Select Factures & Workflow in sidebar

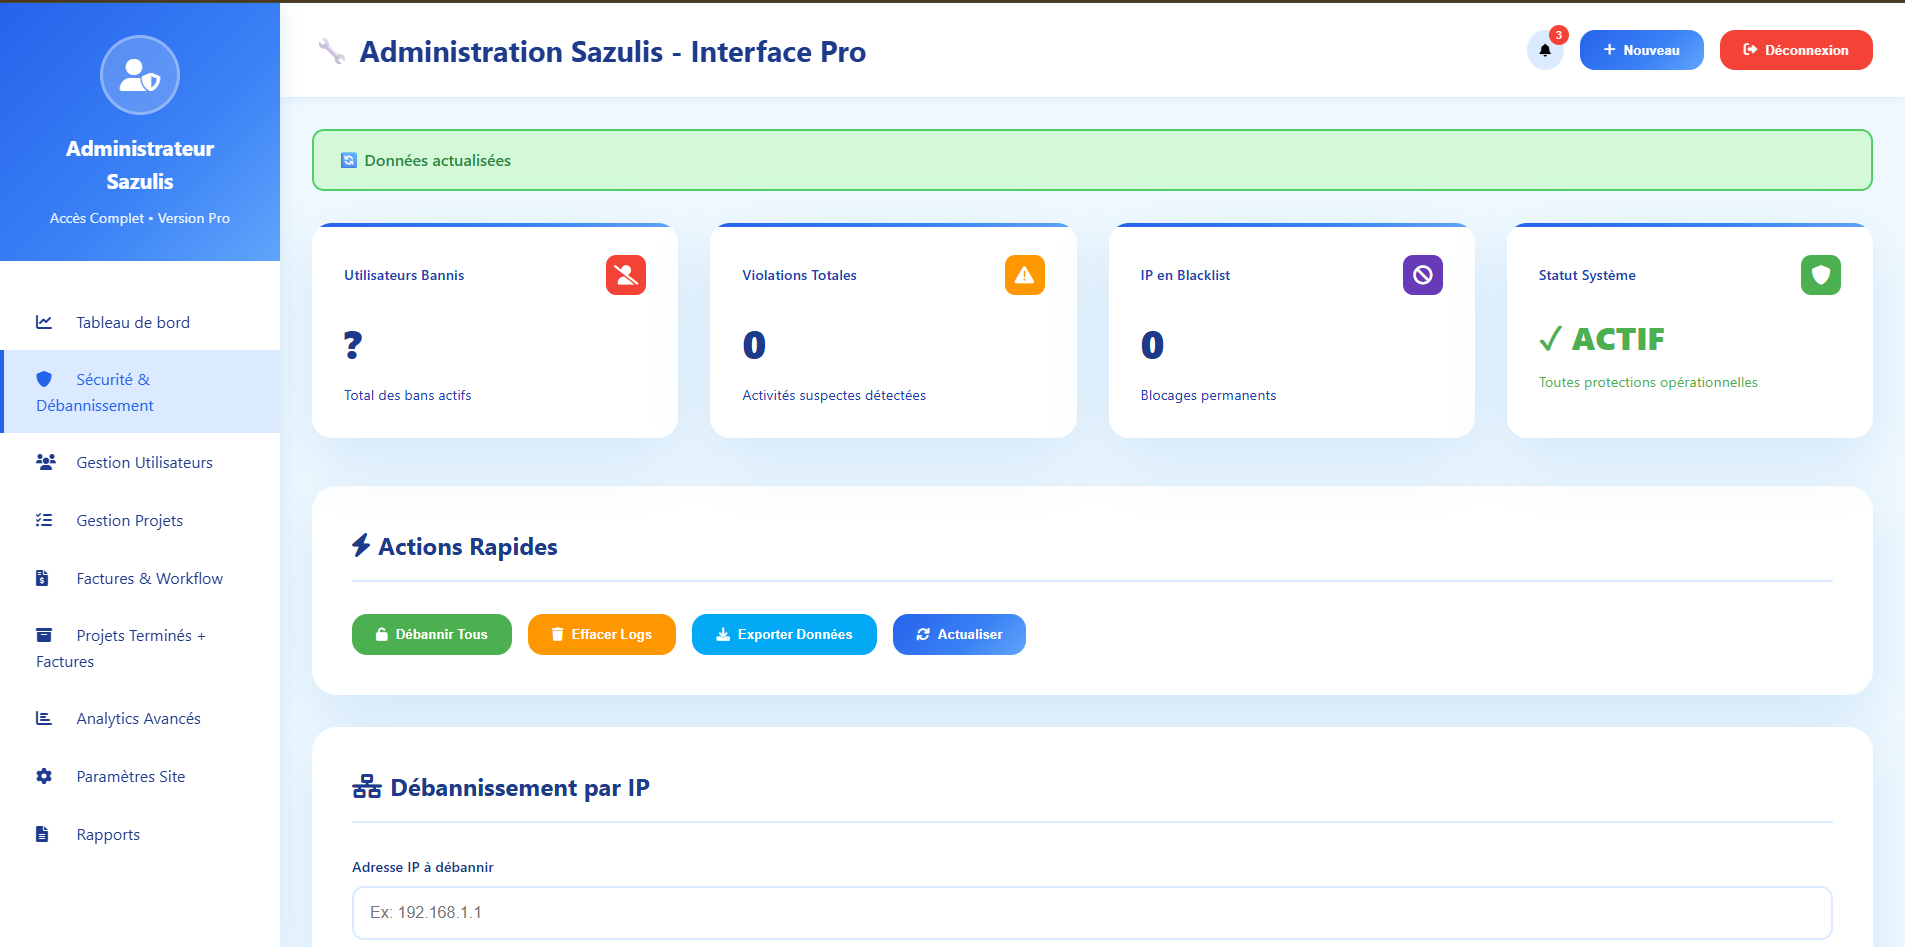click(x=149, y=578)
